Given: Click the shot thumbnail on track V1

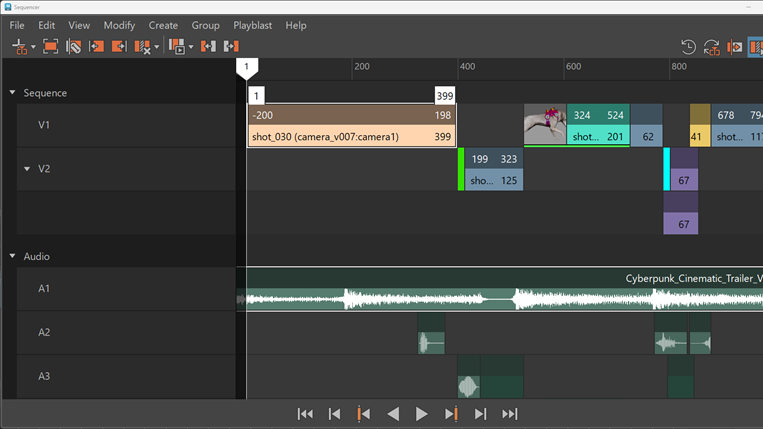Looking at the screenshot, I should pos(545,125).
